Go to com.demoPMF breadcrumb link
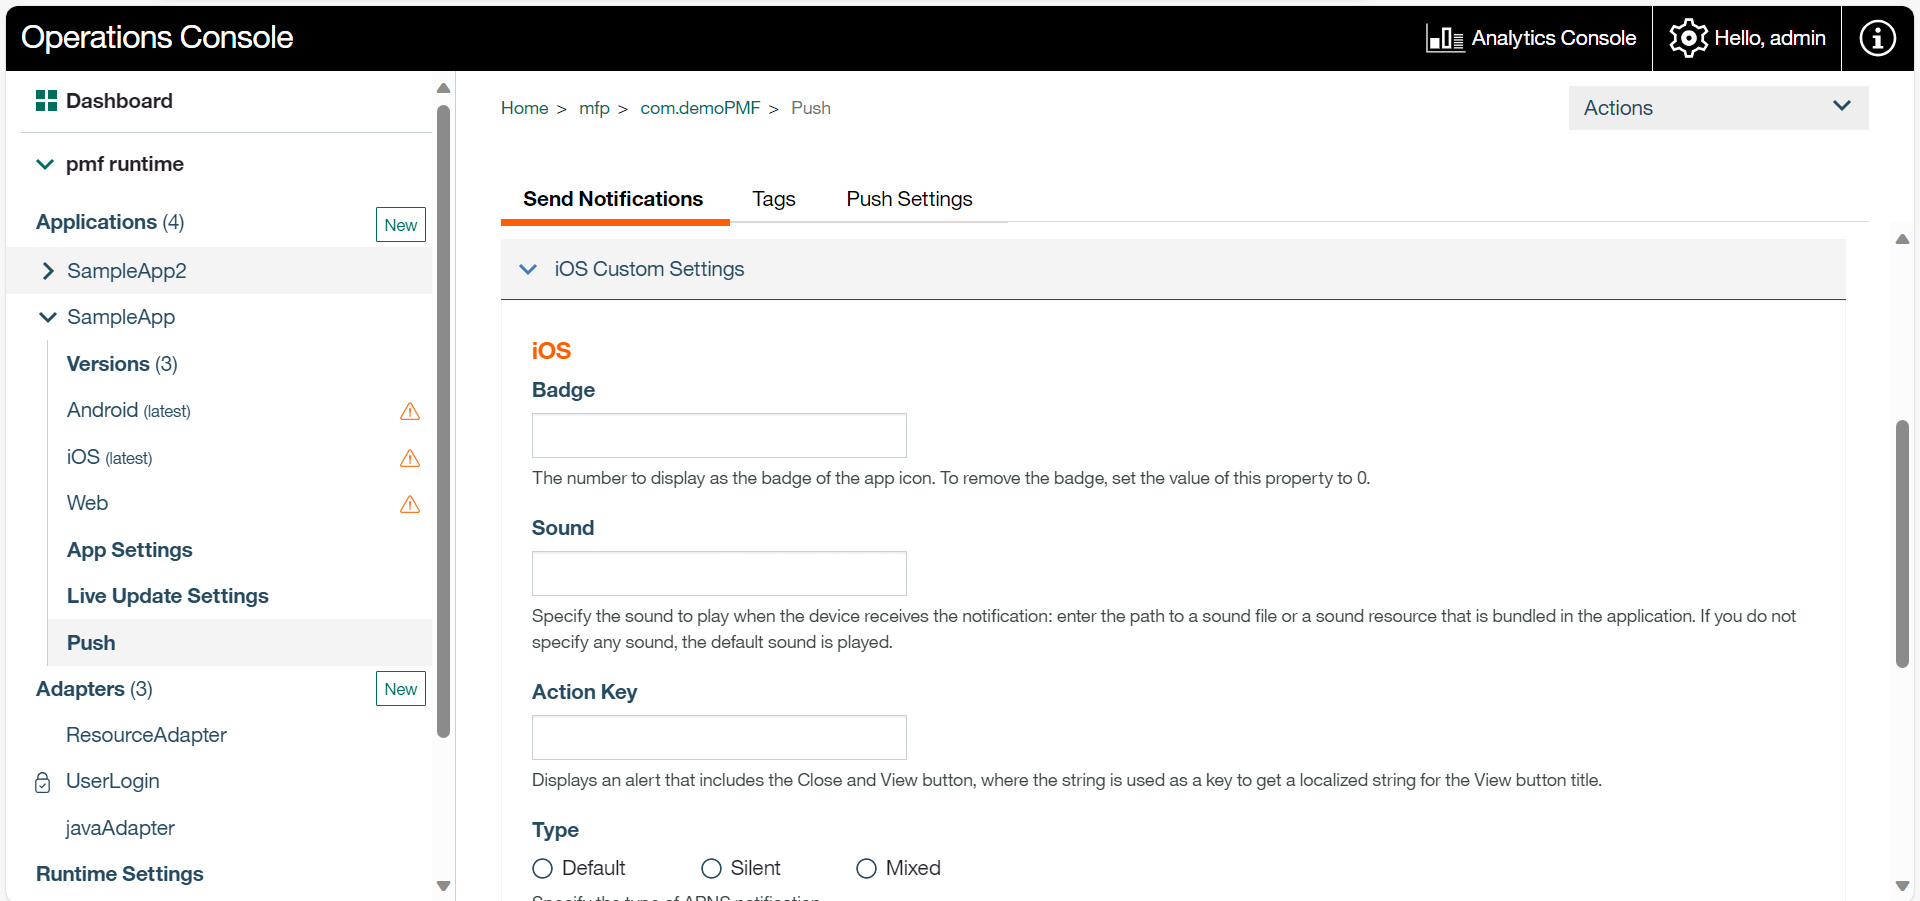 pyautogui.click(x=700, y=108)
